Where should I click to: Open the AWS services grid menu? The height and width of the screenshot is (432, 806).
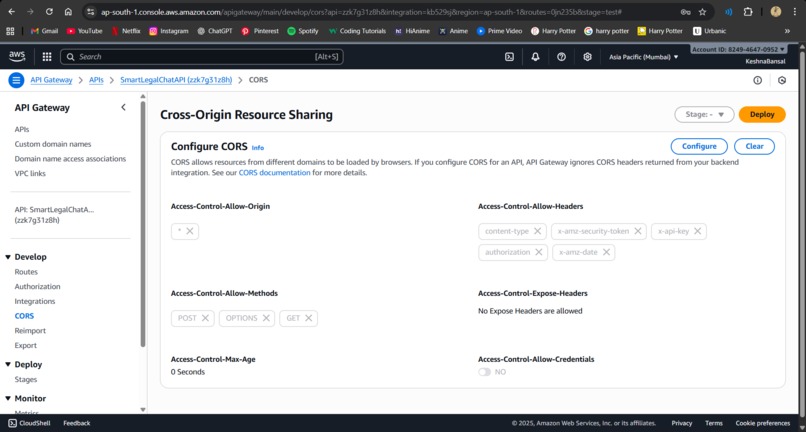point(47,57)
